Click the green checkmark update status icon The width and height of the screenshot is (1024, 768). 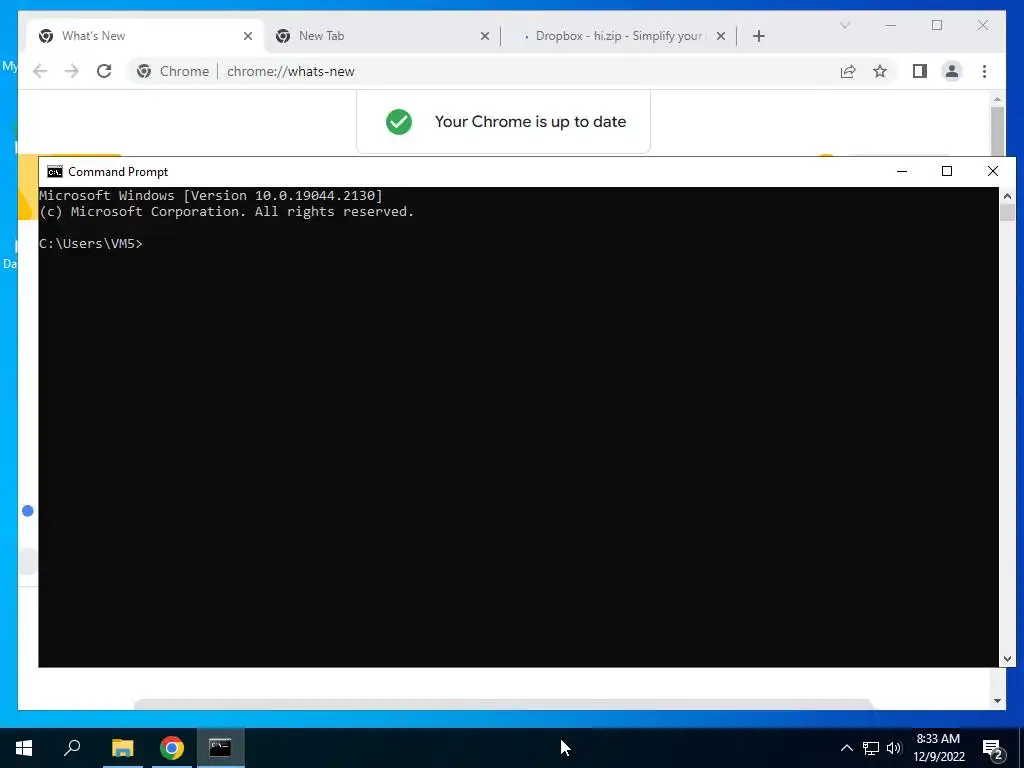point(399,121)
